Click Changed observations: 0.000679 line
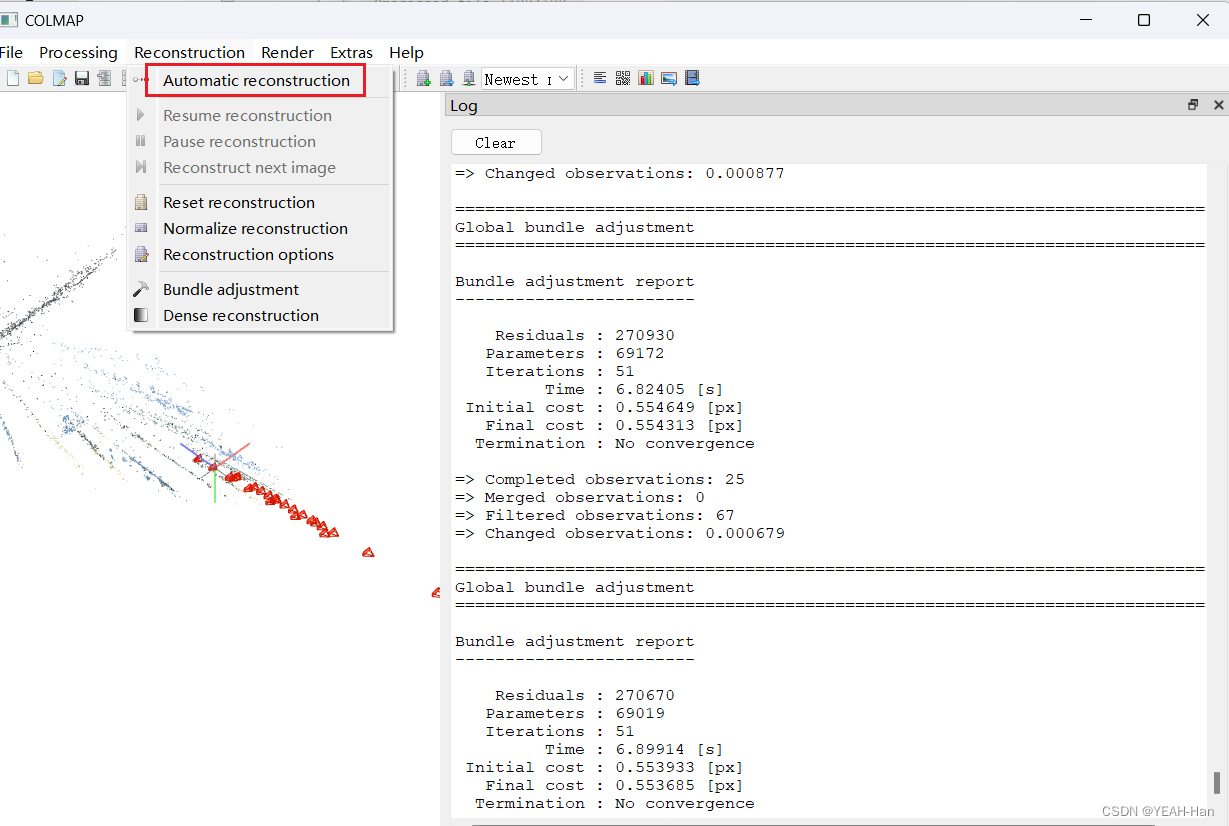Viewport: 1229px width, 826px height. tap(620, 533)
